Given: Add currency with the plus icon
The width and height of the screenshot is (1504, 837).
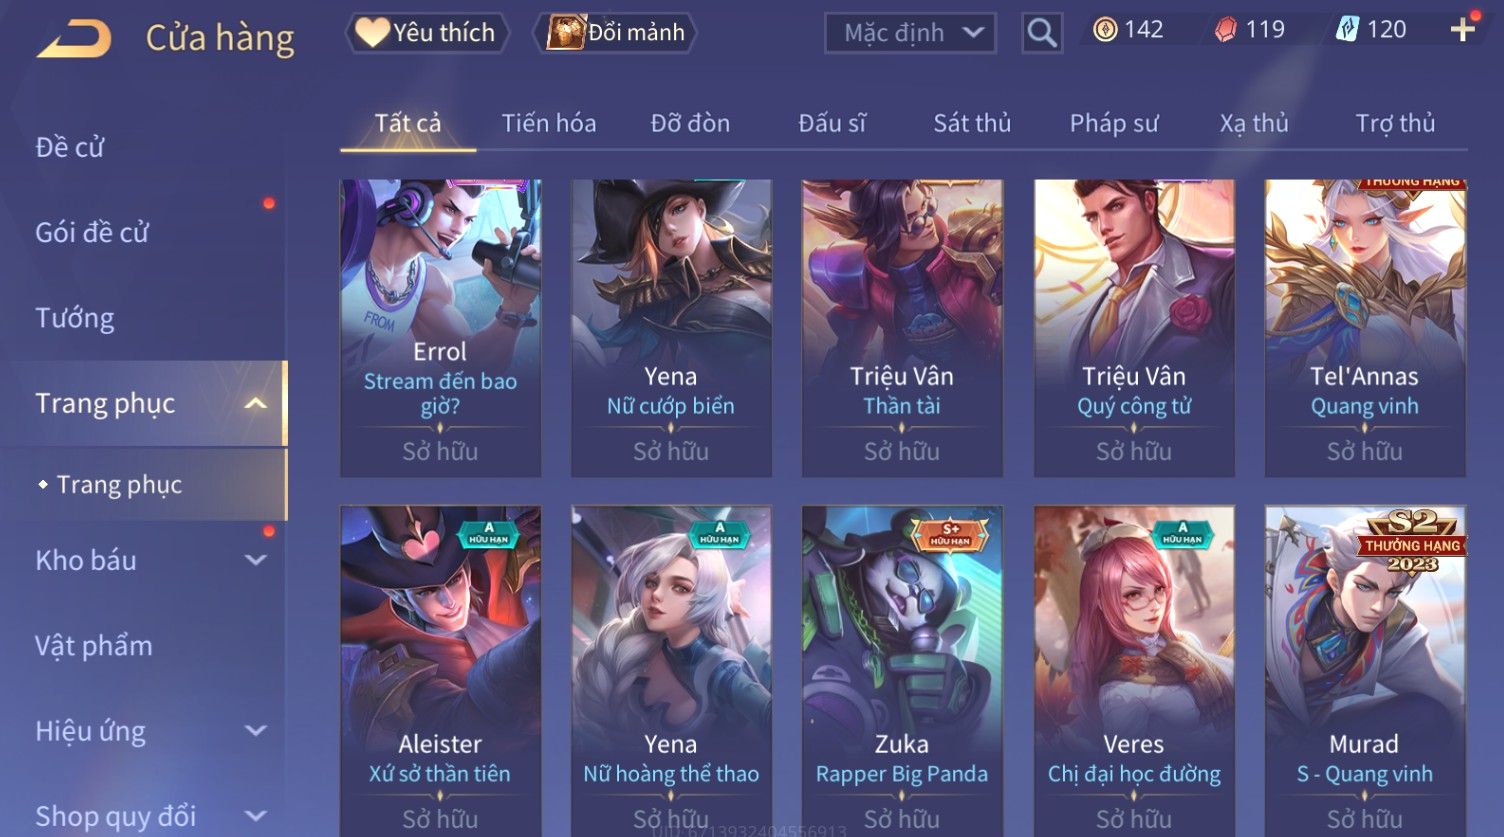Looking at the screenshot, I should (1462, 30).
